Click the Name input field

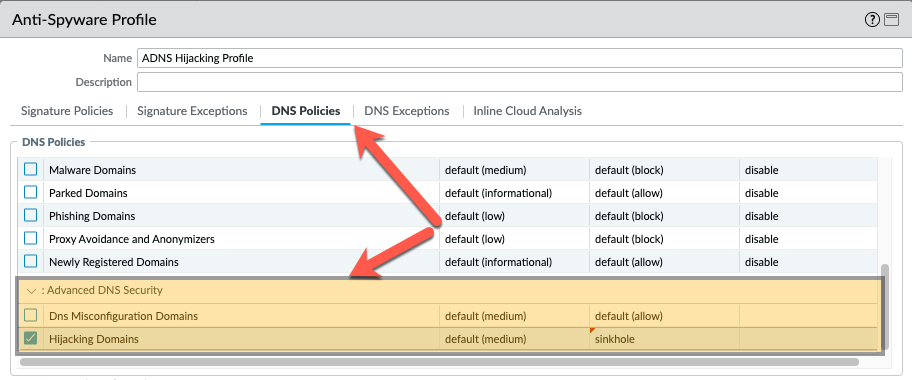coord(519,58)
